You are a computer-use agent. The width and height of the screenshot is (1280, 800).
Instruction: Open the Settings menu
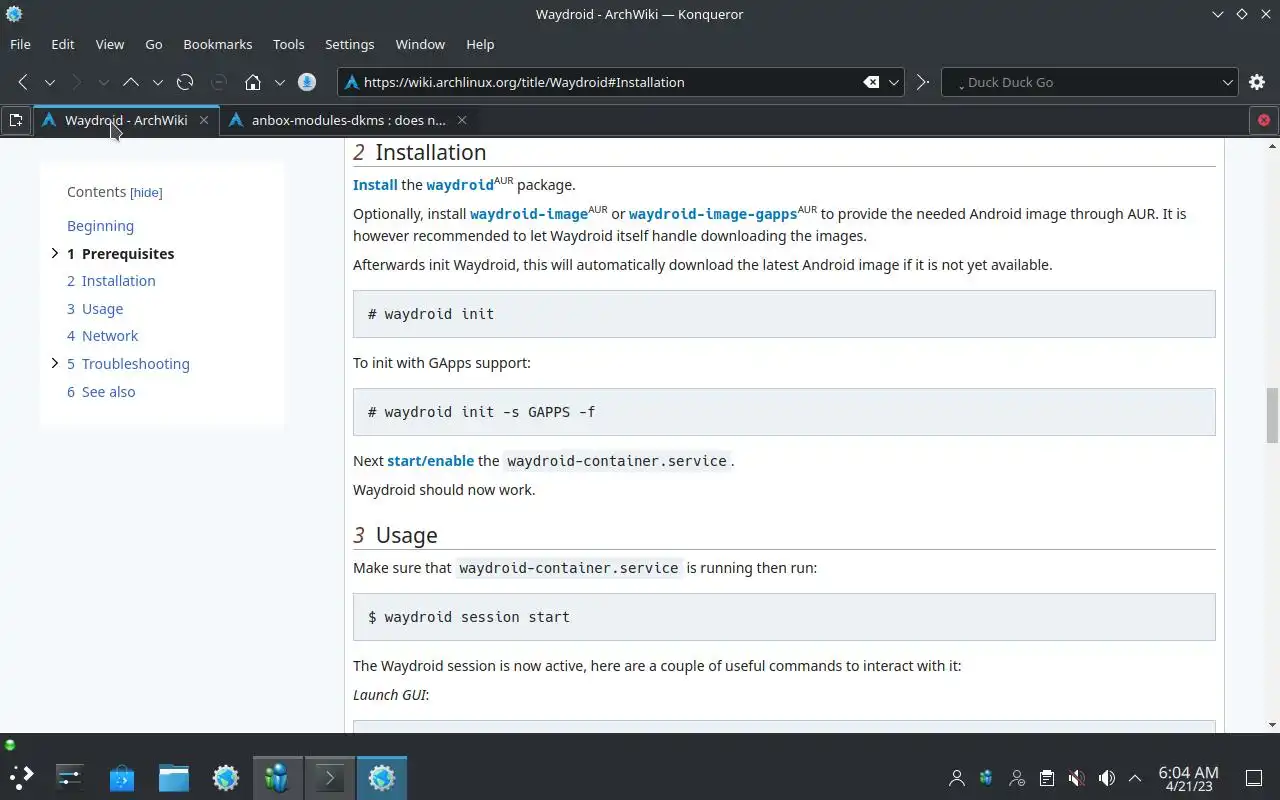350,44
